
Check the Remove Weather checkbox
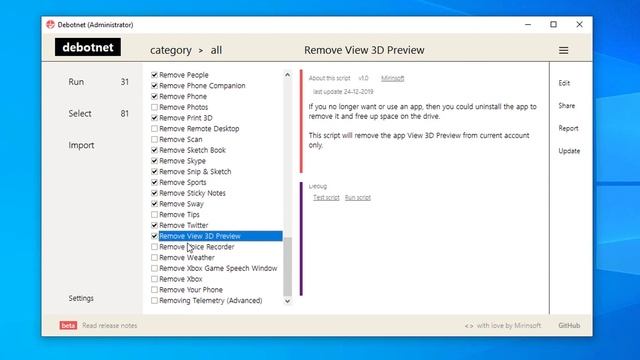154,258
